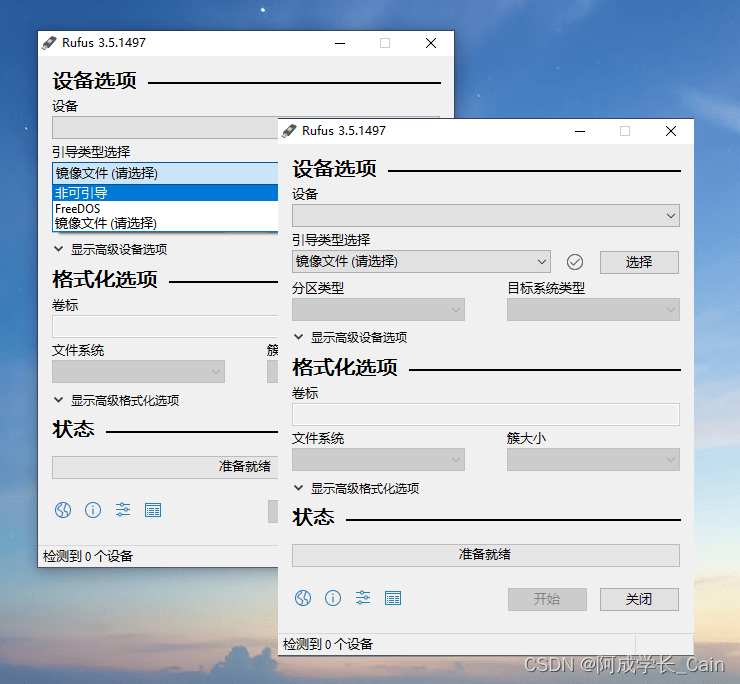The image size is (740, 684).
Task: Click 准备就绪 progress bar in front window
Action: 486,555
